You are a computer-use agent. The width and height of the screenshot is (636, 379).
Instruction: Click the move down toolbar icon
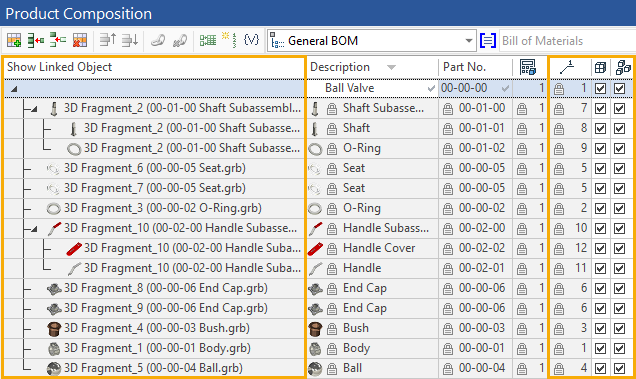[130, 40]
